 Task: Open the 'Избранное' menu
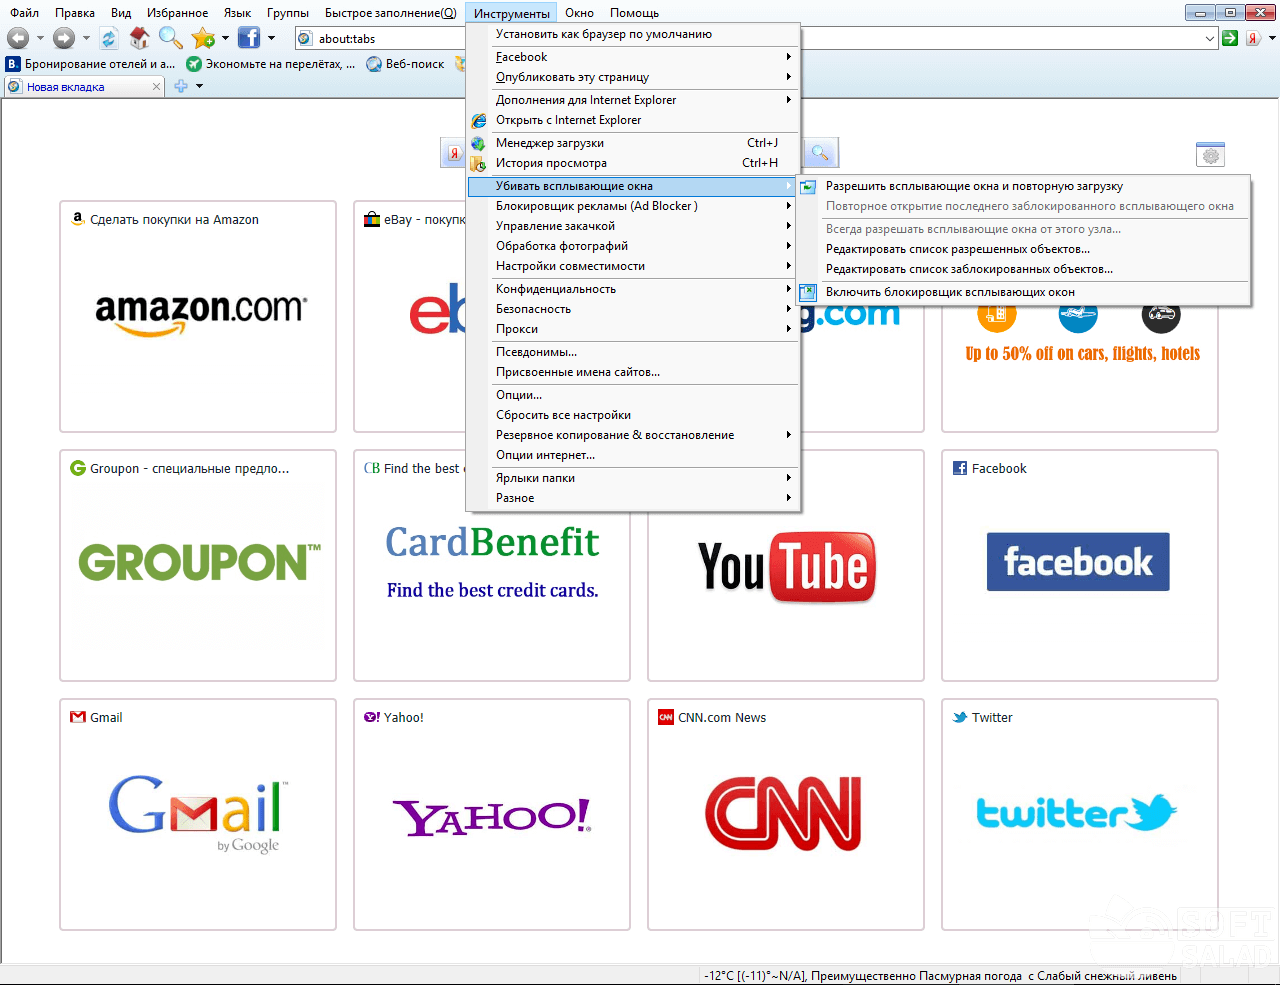(177, 13)
